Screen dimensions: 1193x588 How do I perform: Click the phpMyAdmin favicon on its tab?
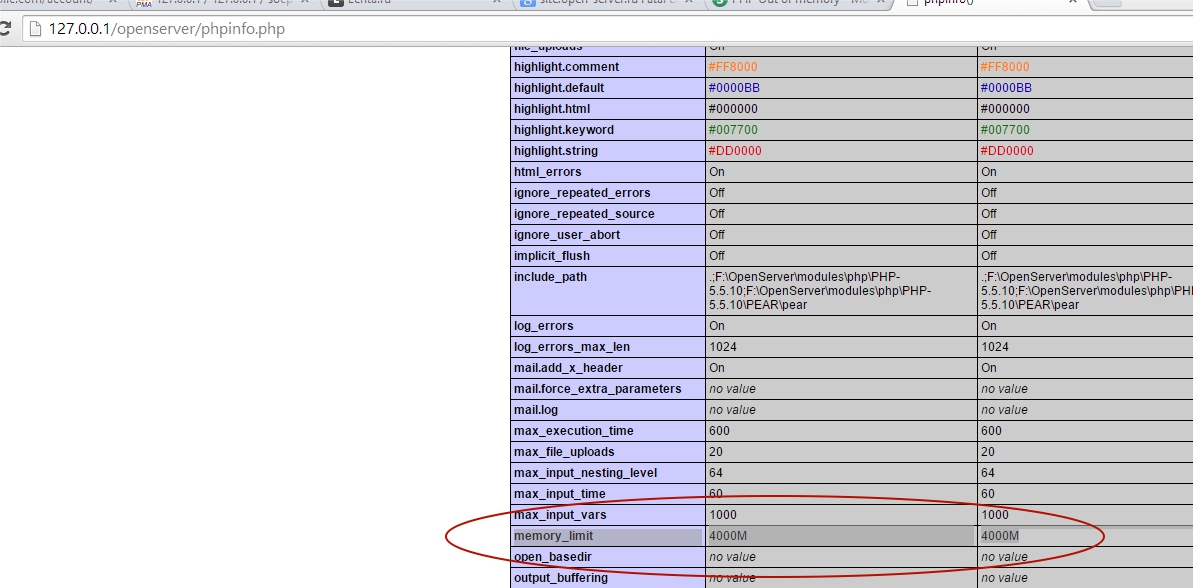pyautogui.click(x=144, y=4)
